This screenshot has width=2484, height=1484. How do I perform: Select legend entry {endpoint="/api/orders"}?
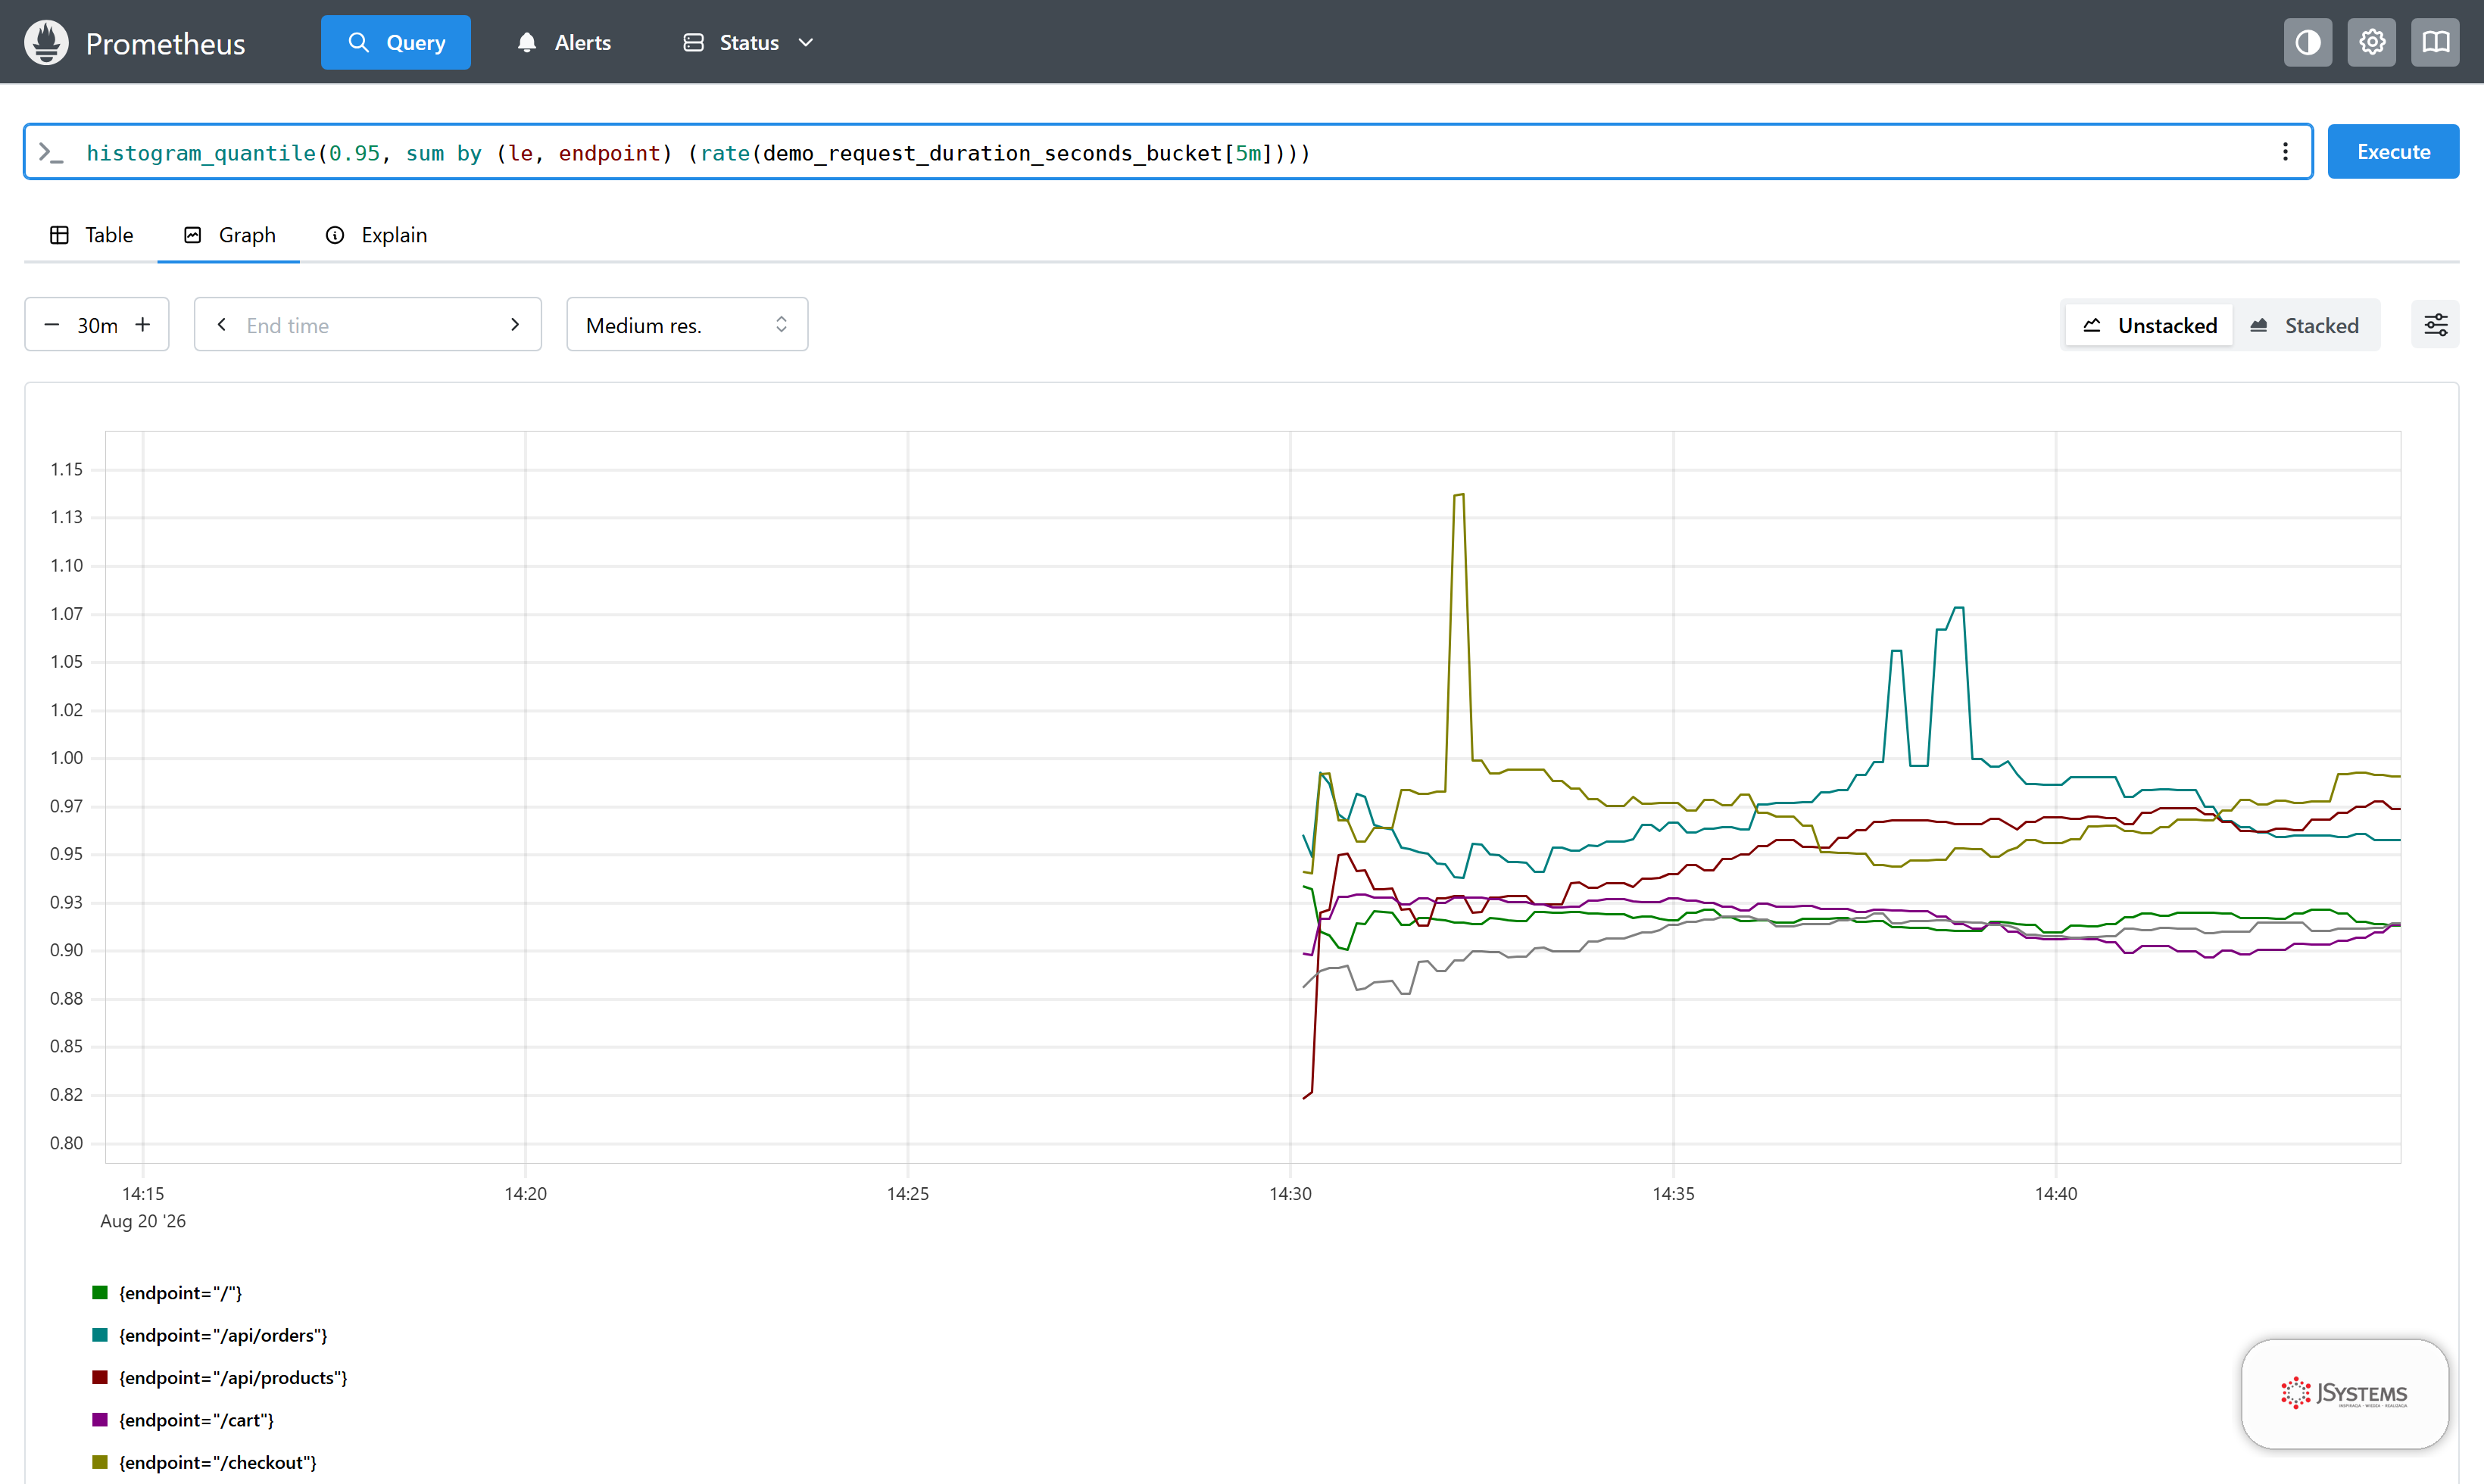(x=223, y=1335)
